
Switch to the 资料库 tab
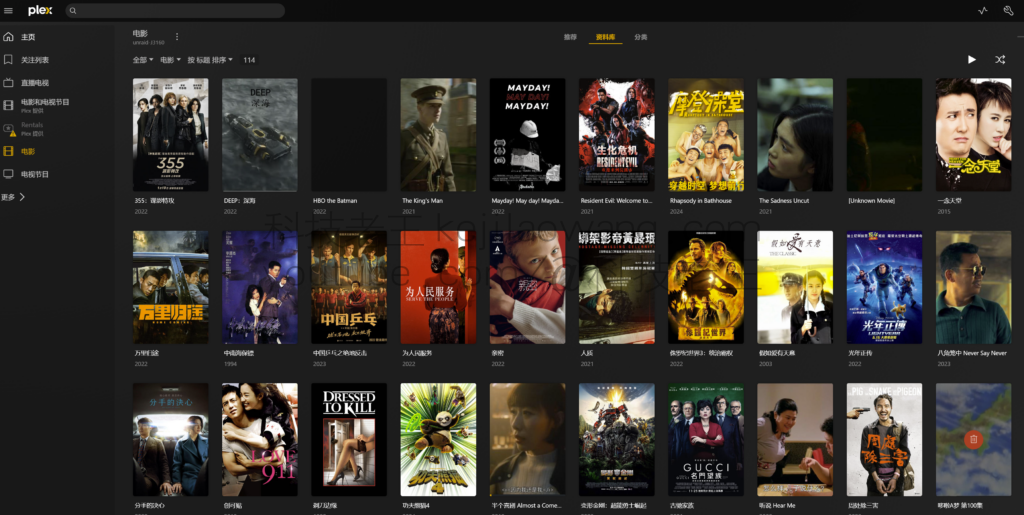click(x=605, y=37)
